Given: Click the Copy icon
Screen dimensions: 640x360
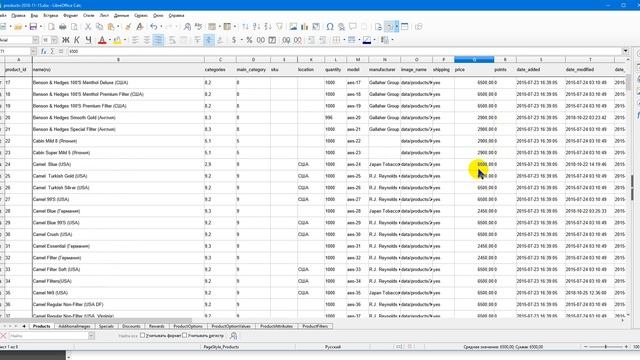Looking at the screenshot, I should 99,27.
